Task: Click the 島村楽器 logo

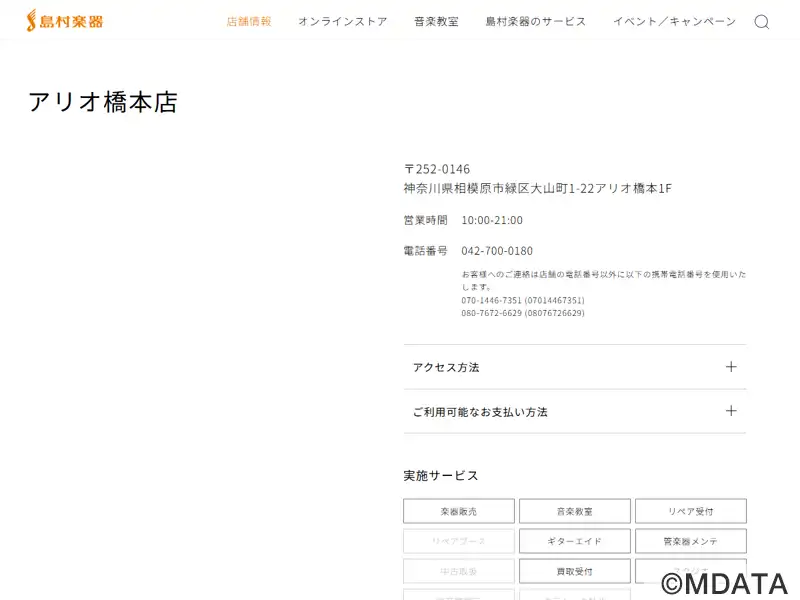Action: (x=65, y=21)
